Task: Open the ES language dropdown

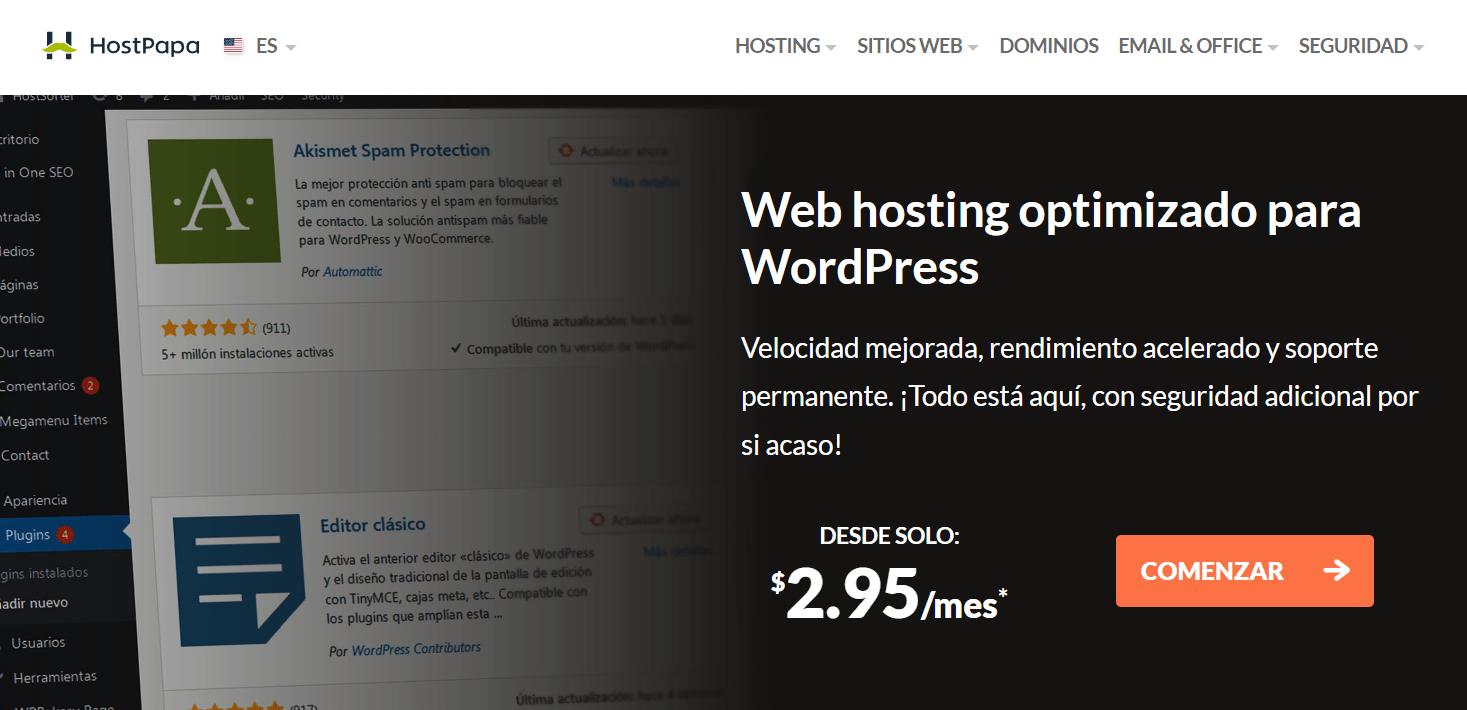Action: point(276,46)
